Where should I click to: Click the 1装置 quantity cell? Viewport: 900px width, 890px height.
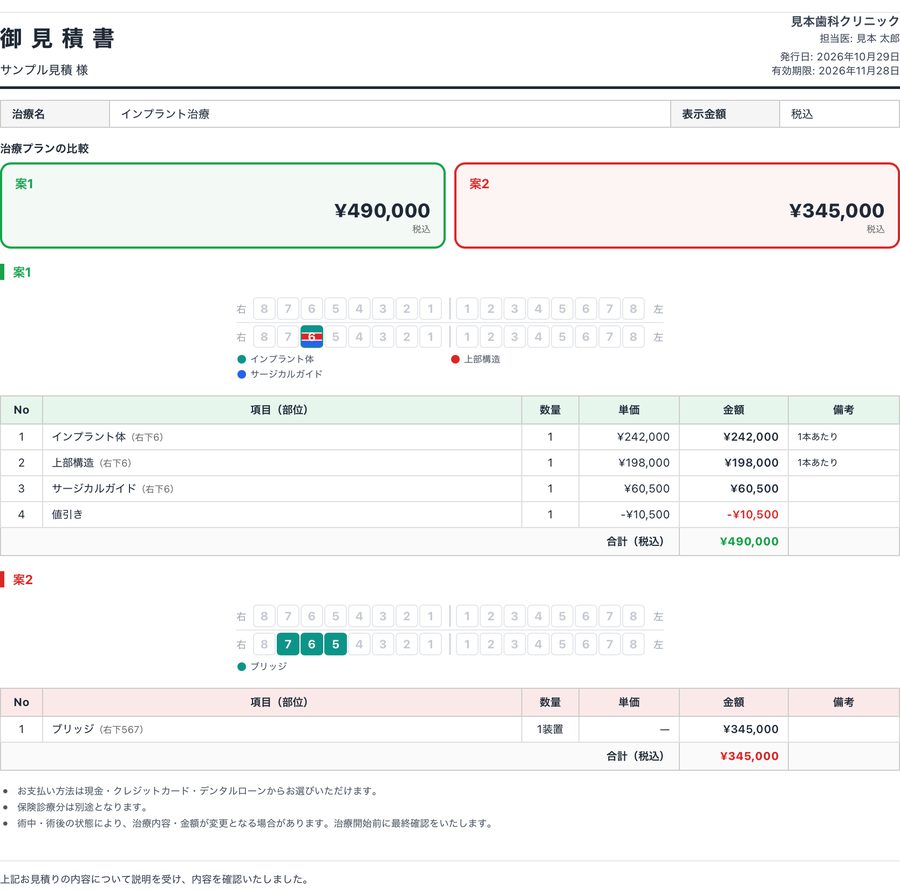point(550,729)
